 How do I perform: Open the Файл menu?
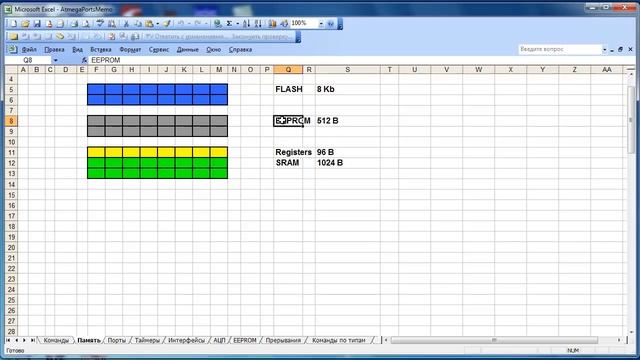[29, 49]
